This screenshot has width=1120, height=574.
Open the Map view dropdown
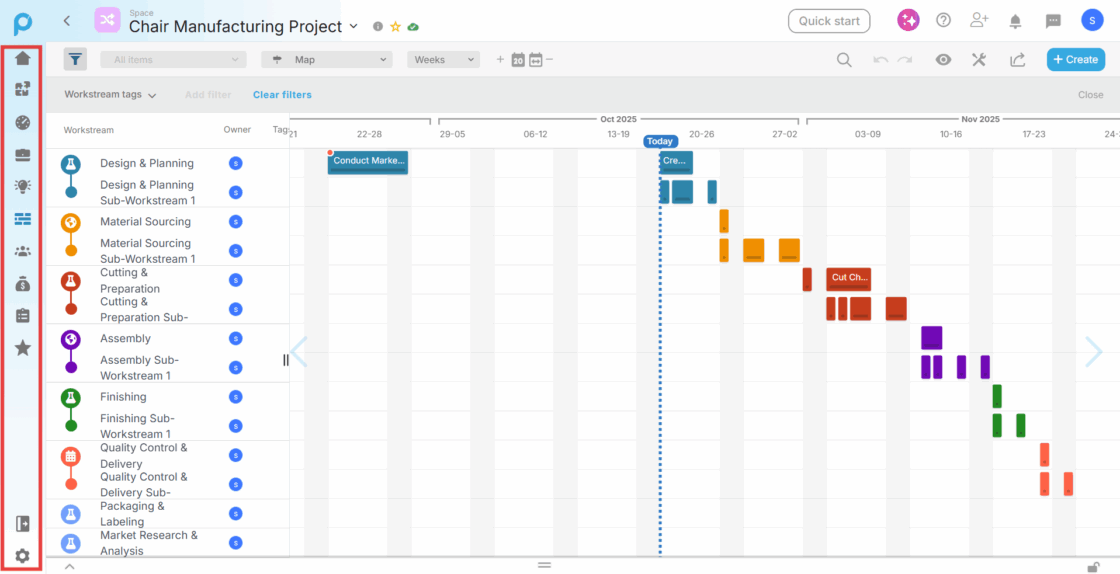(x=326, y=60)
